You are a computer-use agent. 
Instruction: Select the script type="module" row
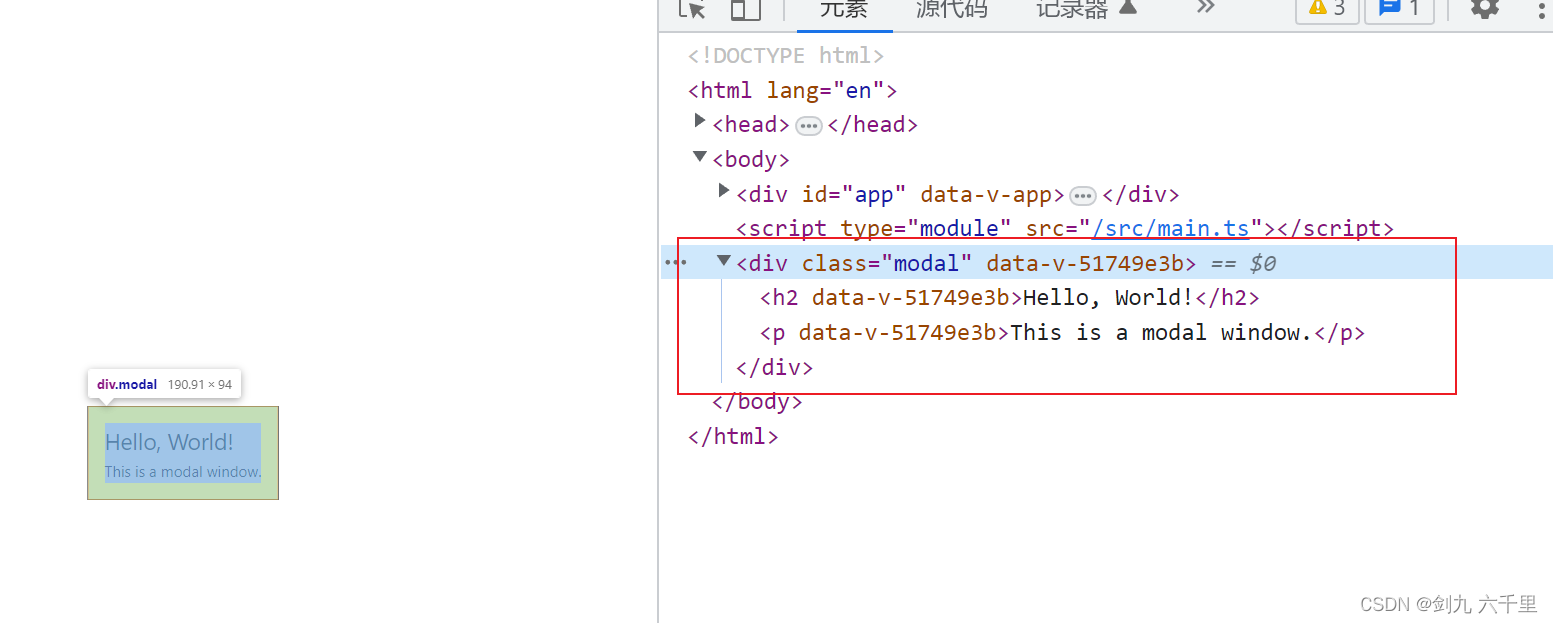pos(1065,229)
